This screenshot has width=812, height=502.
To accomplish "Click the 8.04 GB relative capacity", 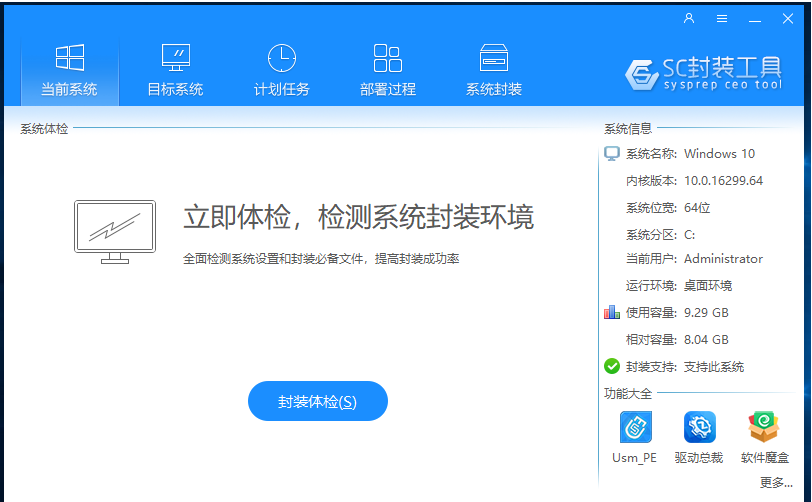I will pos(706,339).
